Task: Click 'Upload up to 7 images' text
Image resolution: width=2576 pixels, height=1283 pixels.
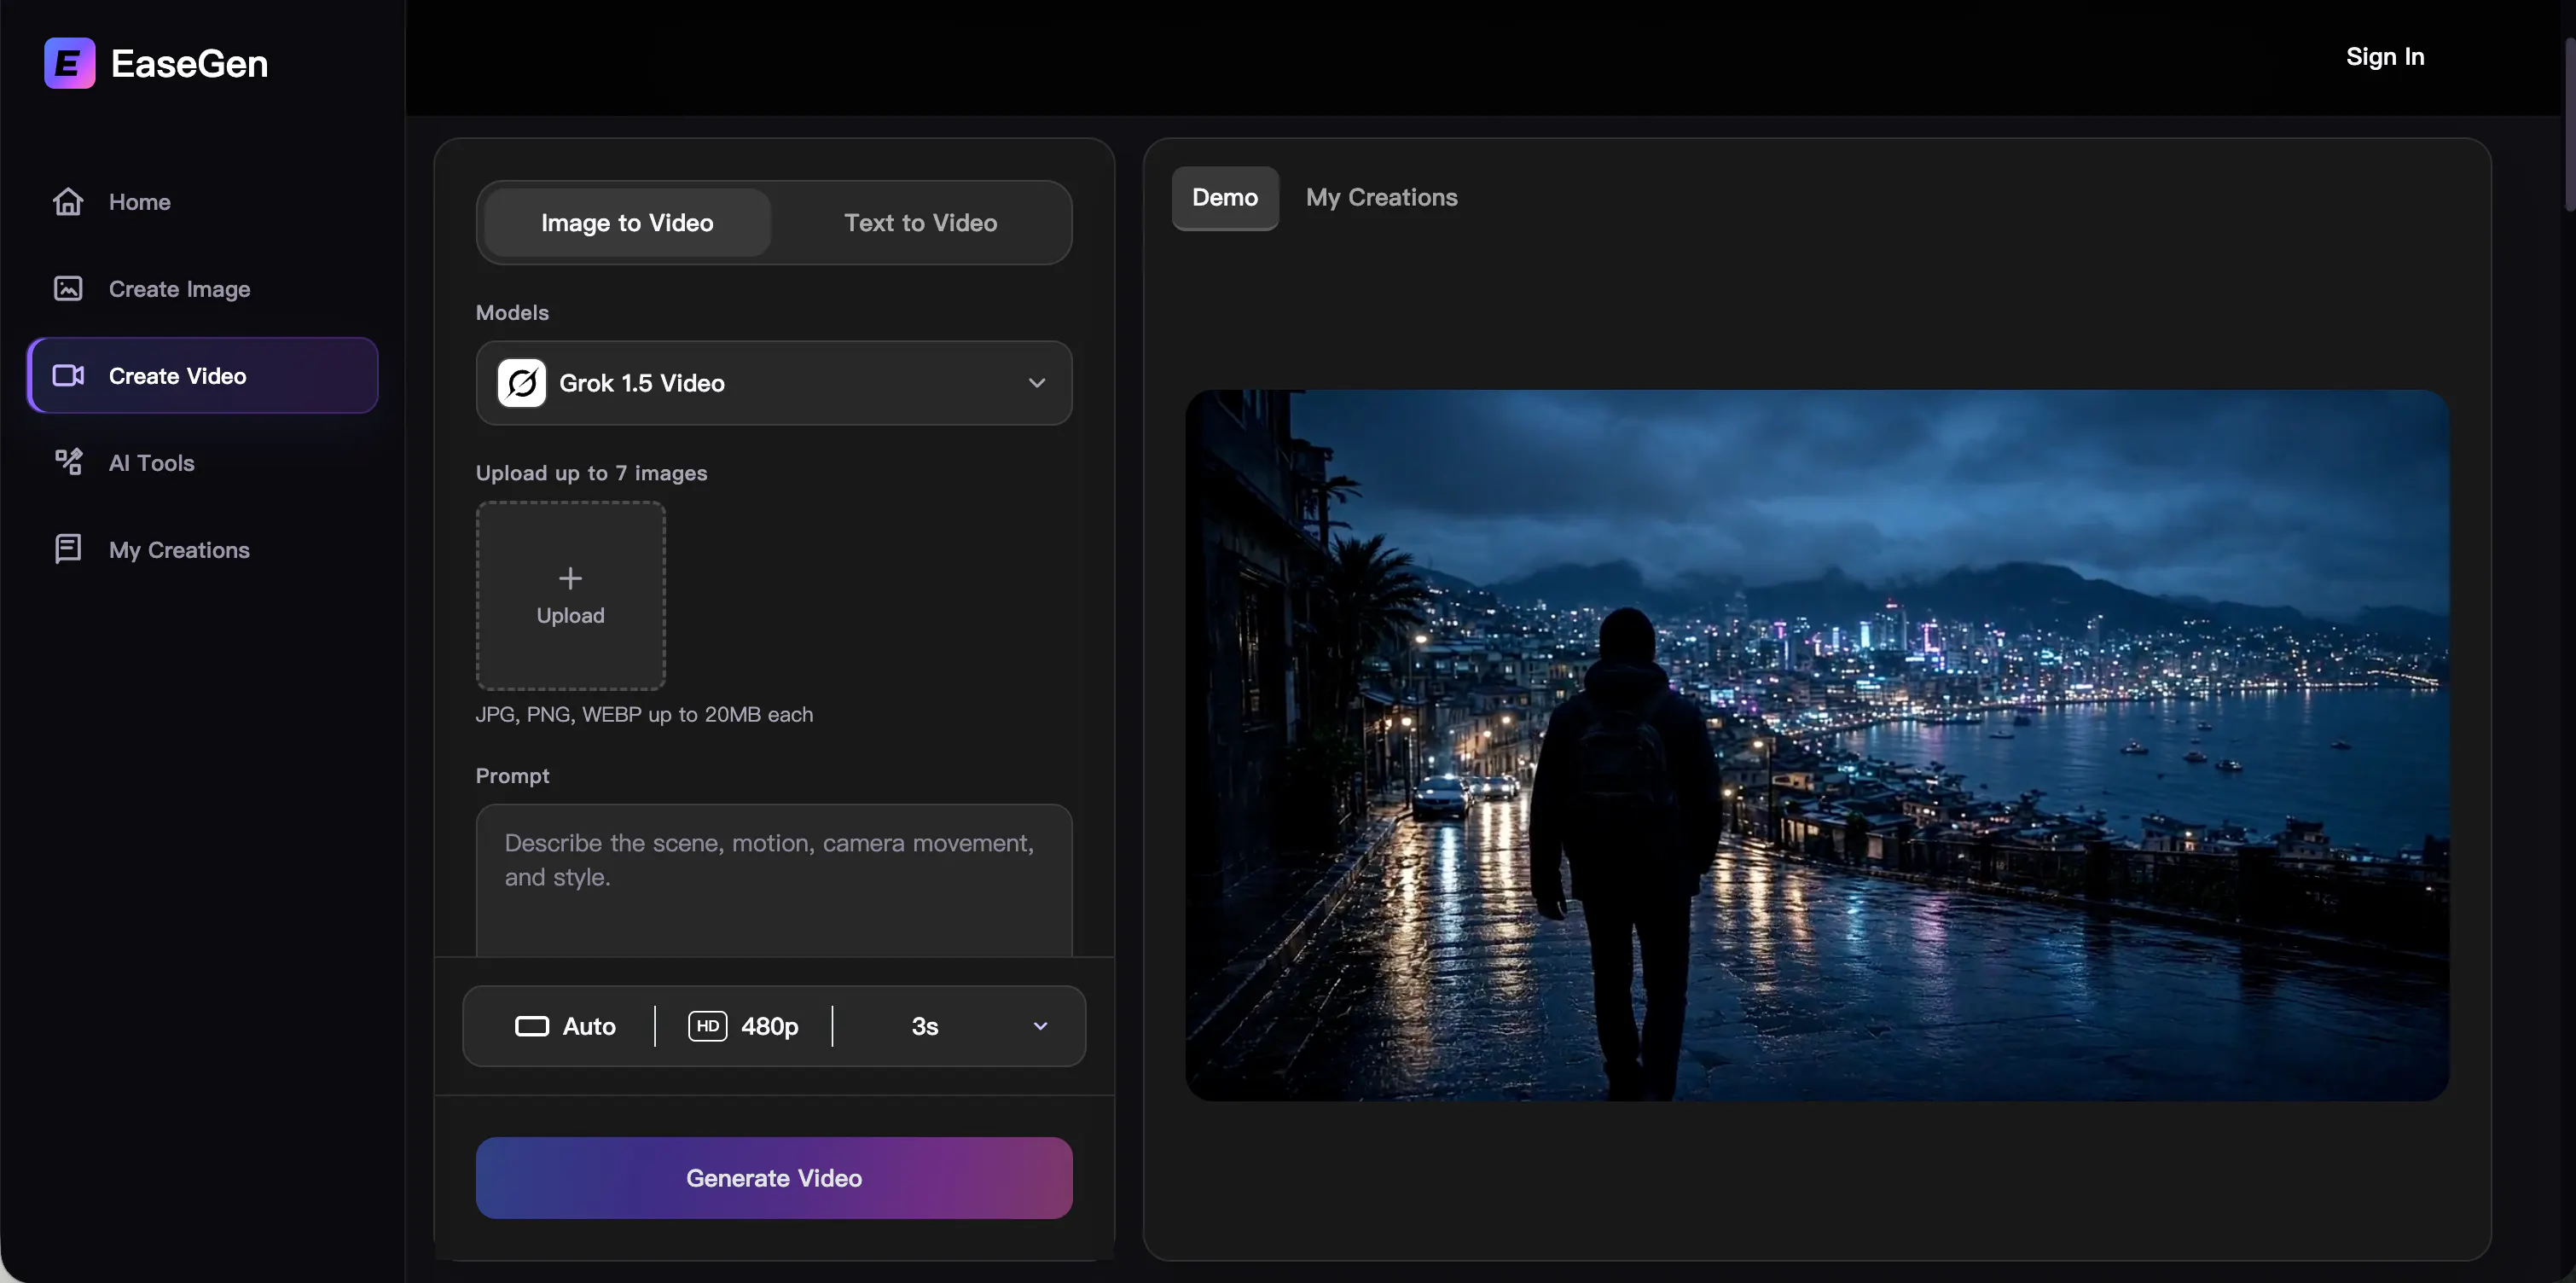Action: pyautogui.click(x=591, y=473)
